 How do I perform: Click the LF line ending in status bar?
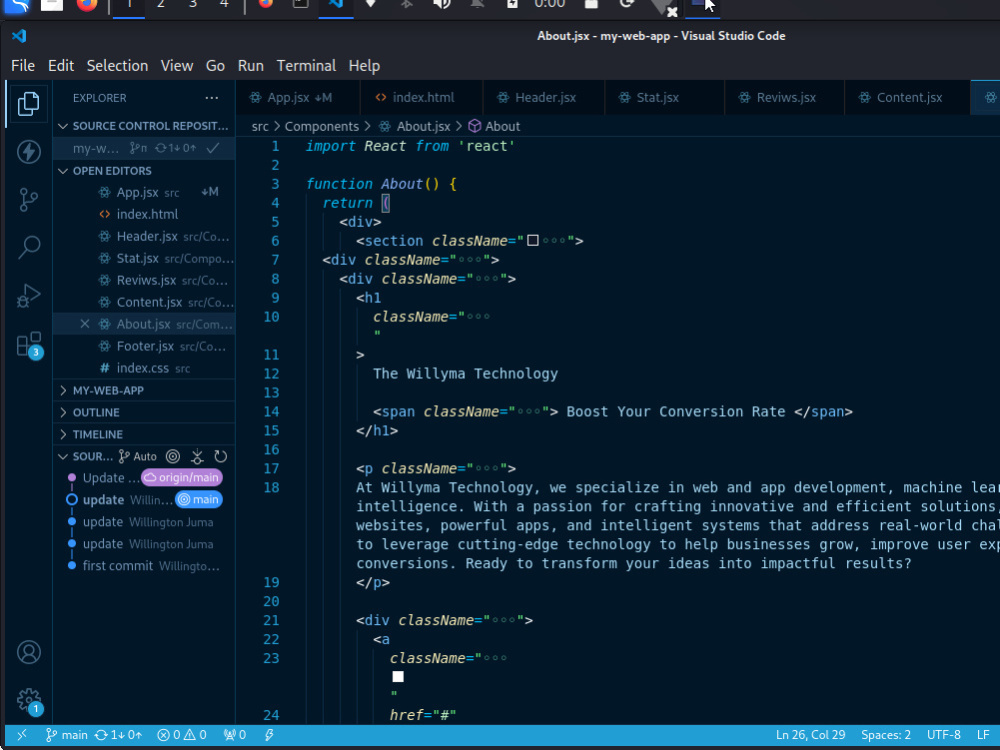pos(983,735)
